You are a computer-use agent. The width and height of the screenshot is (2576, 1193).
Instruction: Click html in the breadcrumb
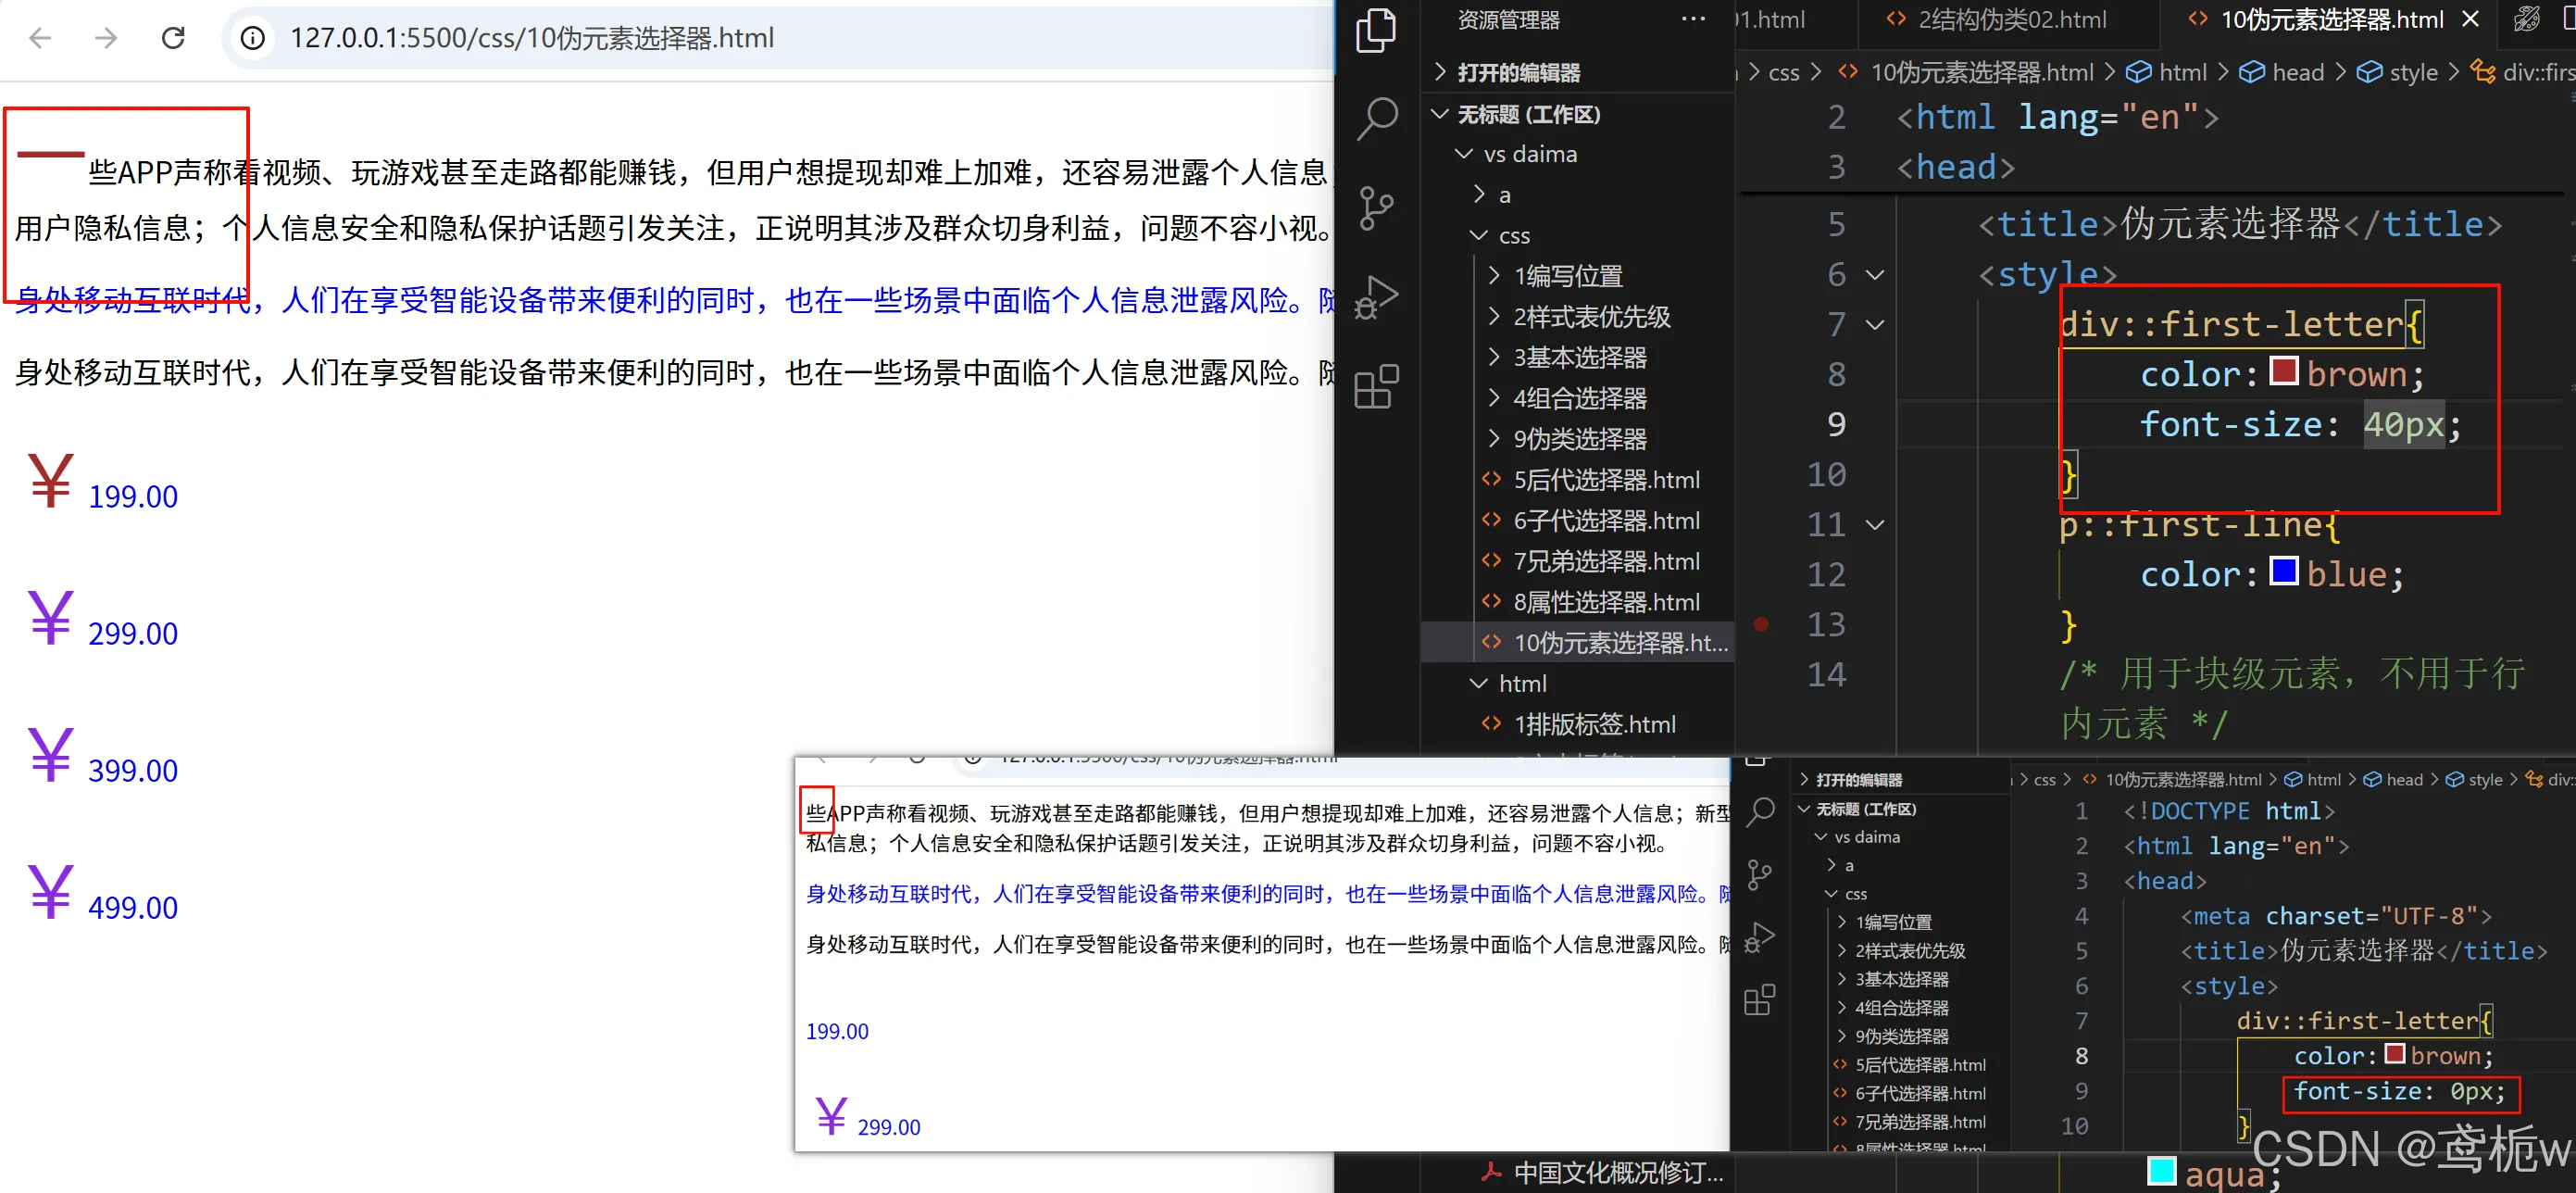(2182, 72)
